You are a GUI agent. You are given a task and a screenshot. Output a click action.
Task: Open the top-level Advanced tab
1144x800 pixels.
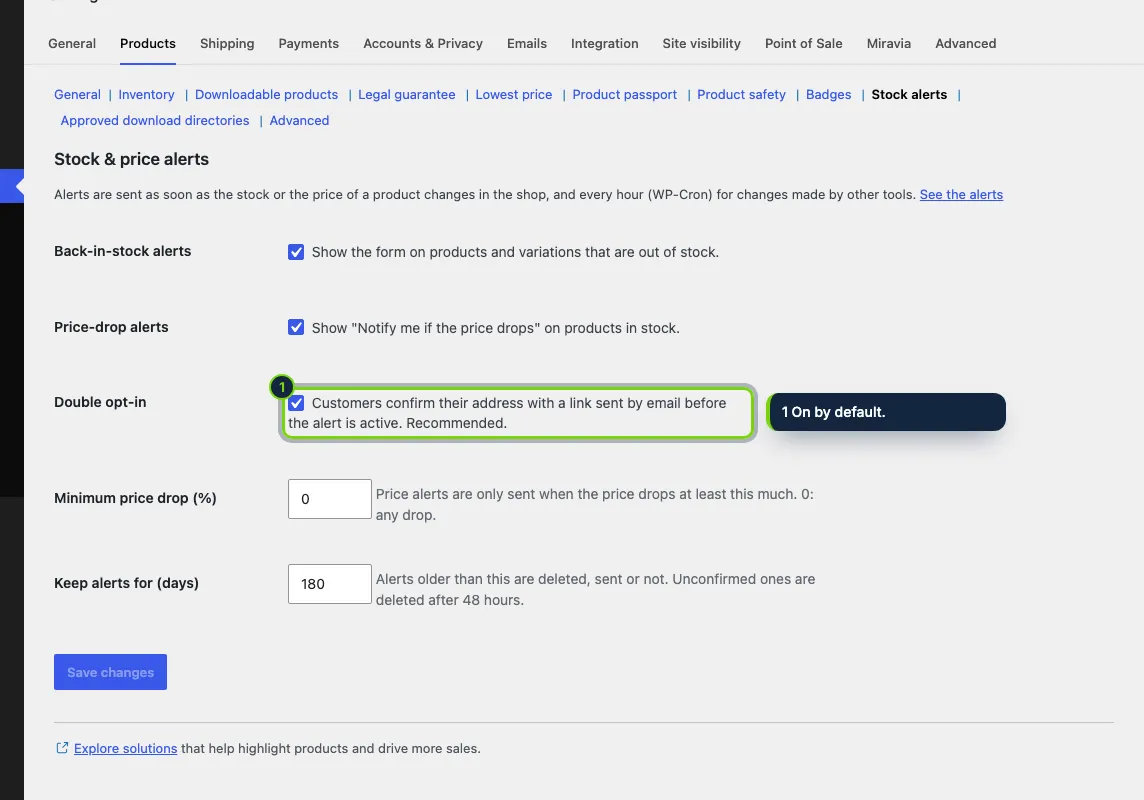click(x=965, y=44)
